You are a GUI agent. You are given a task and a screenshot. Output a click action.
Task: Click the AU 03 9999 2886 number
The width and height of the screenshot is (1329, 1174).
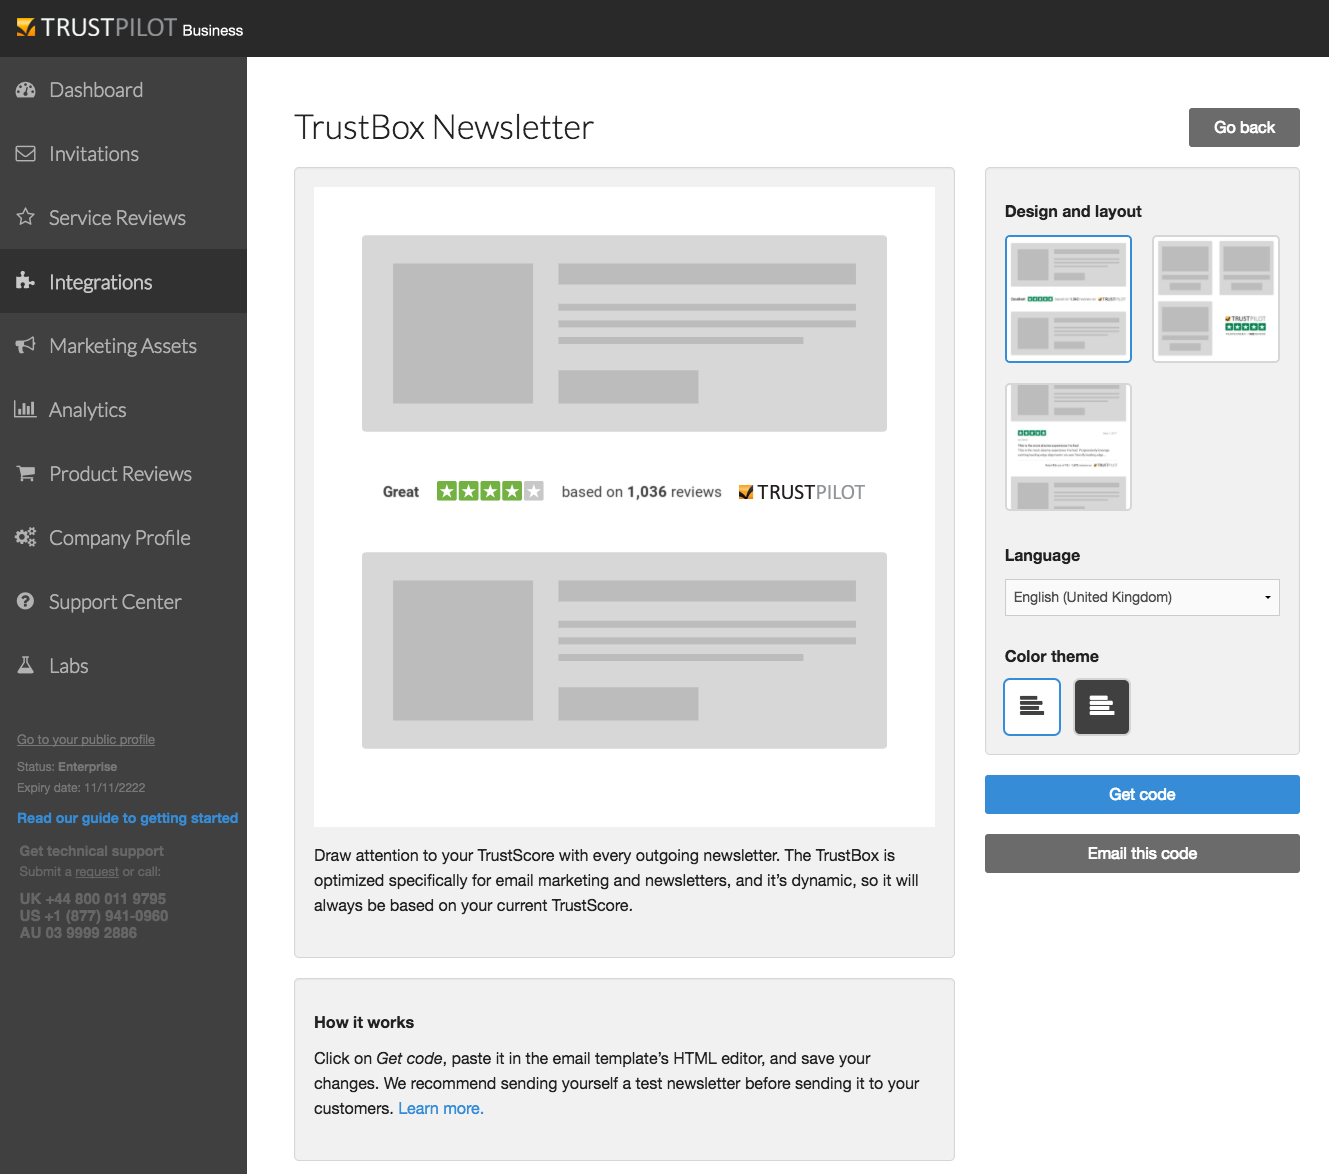pos(78,933)
